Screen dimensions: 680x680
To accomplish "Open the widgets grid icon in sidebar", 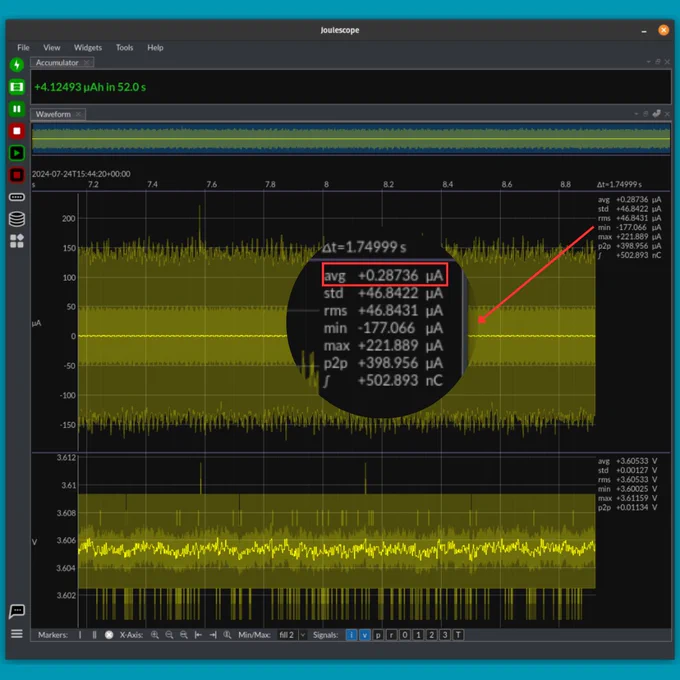I will coord(16,241).
